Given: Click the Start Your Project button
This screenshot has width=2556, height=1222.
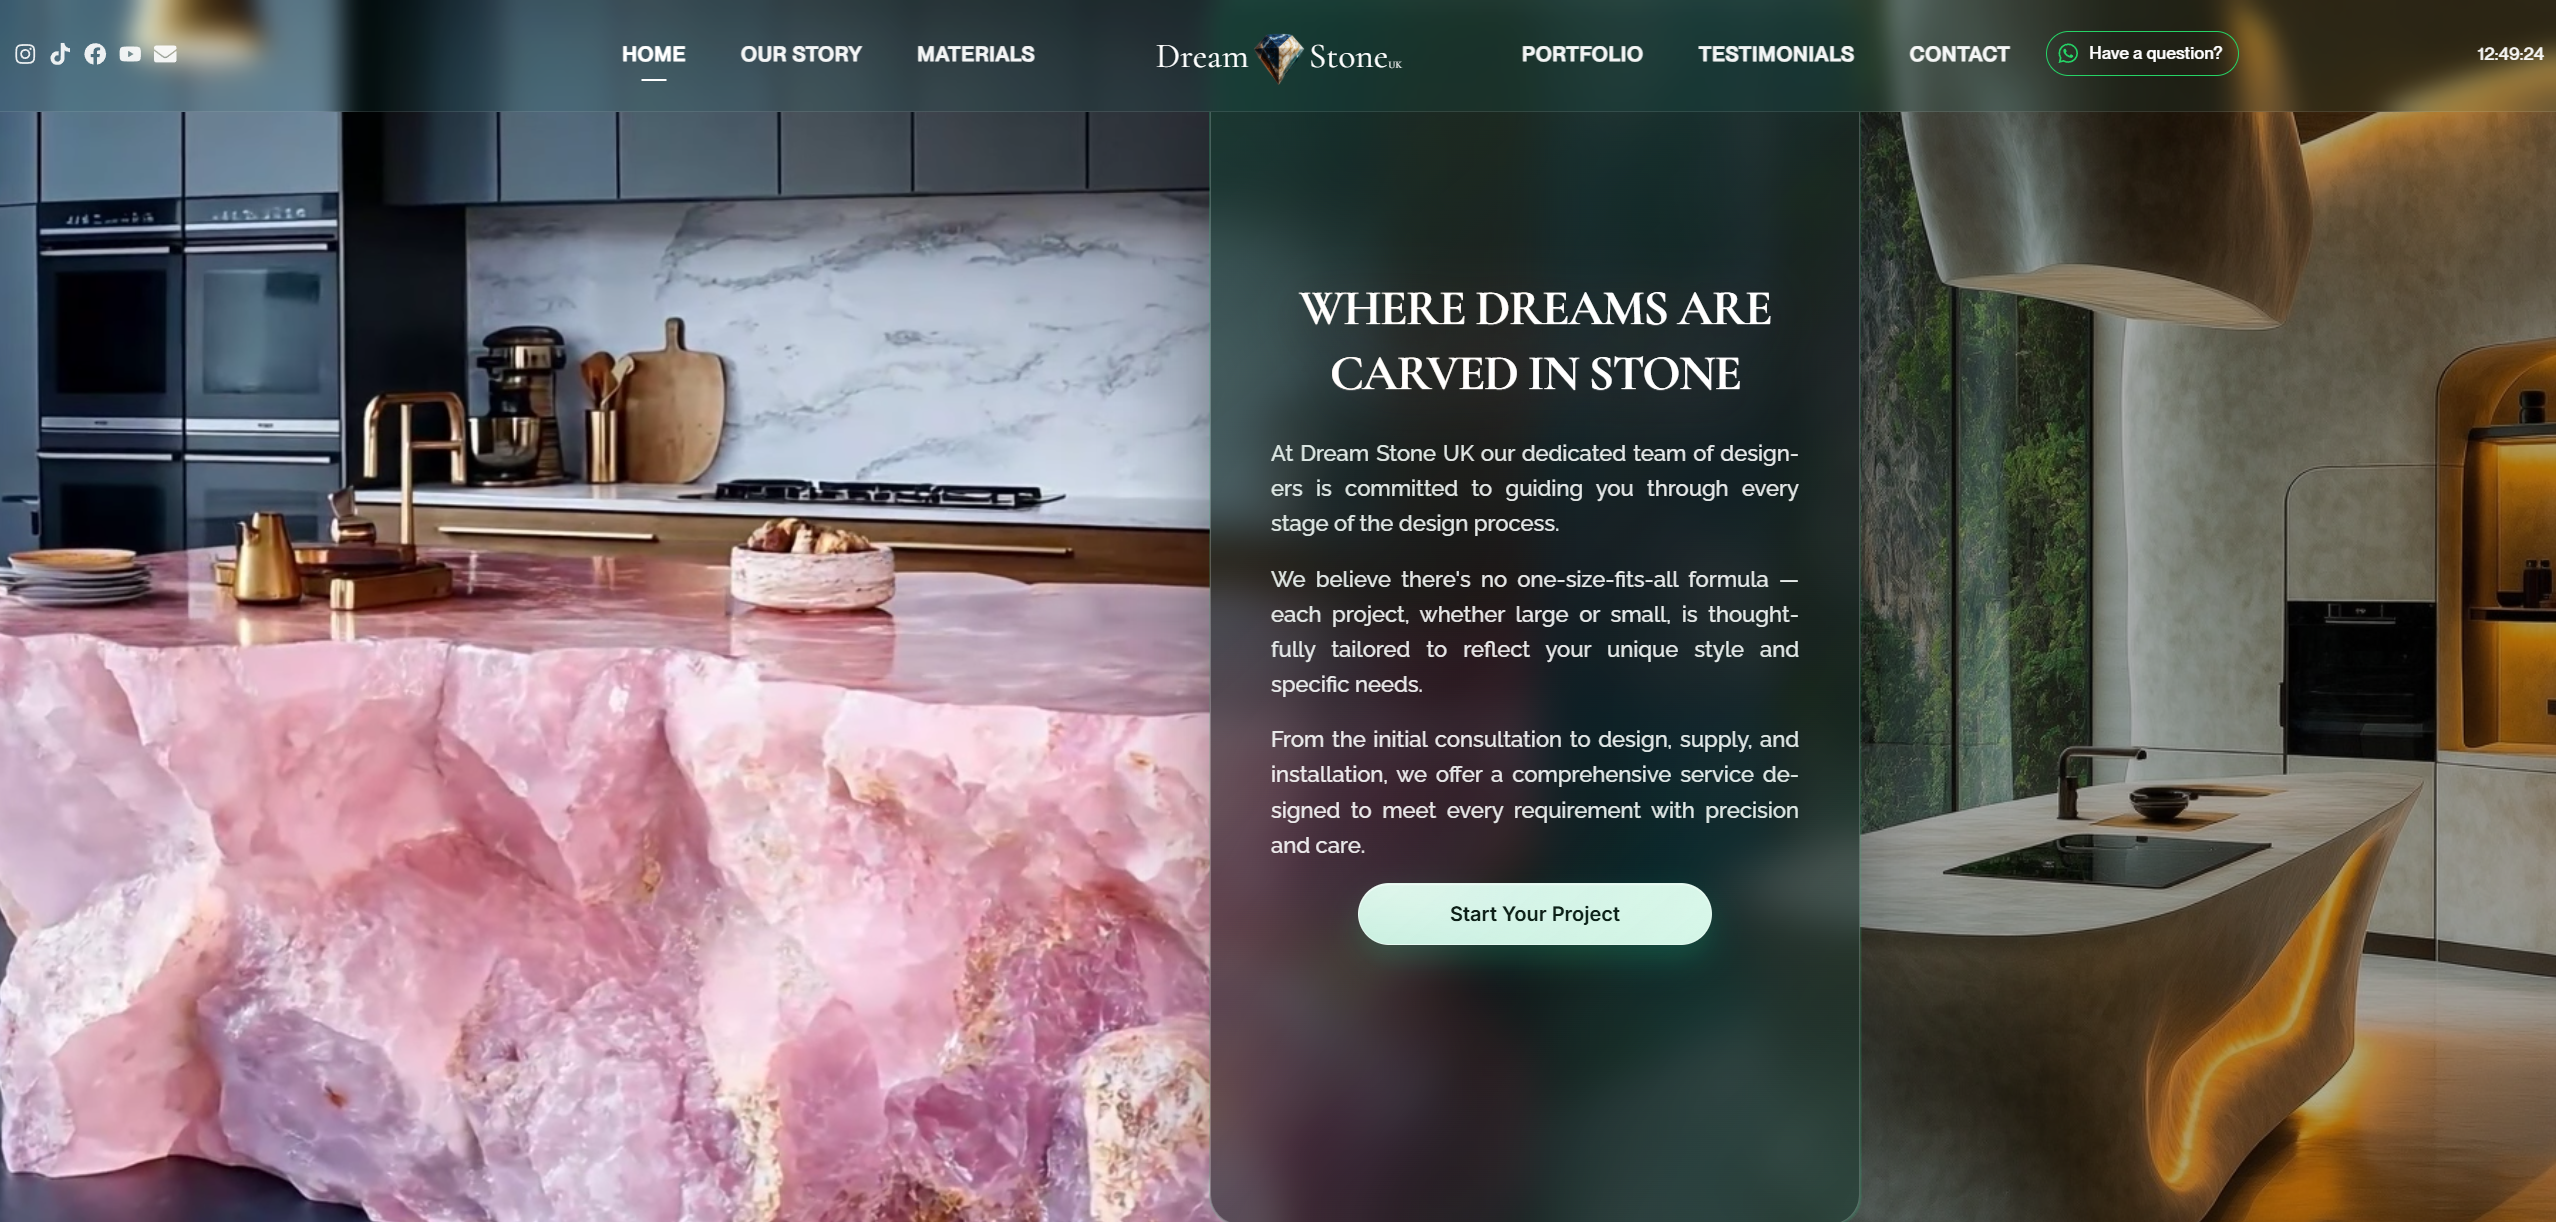Looking at the screenshot, I should (1534, 914).
